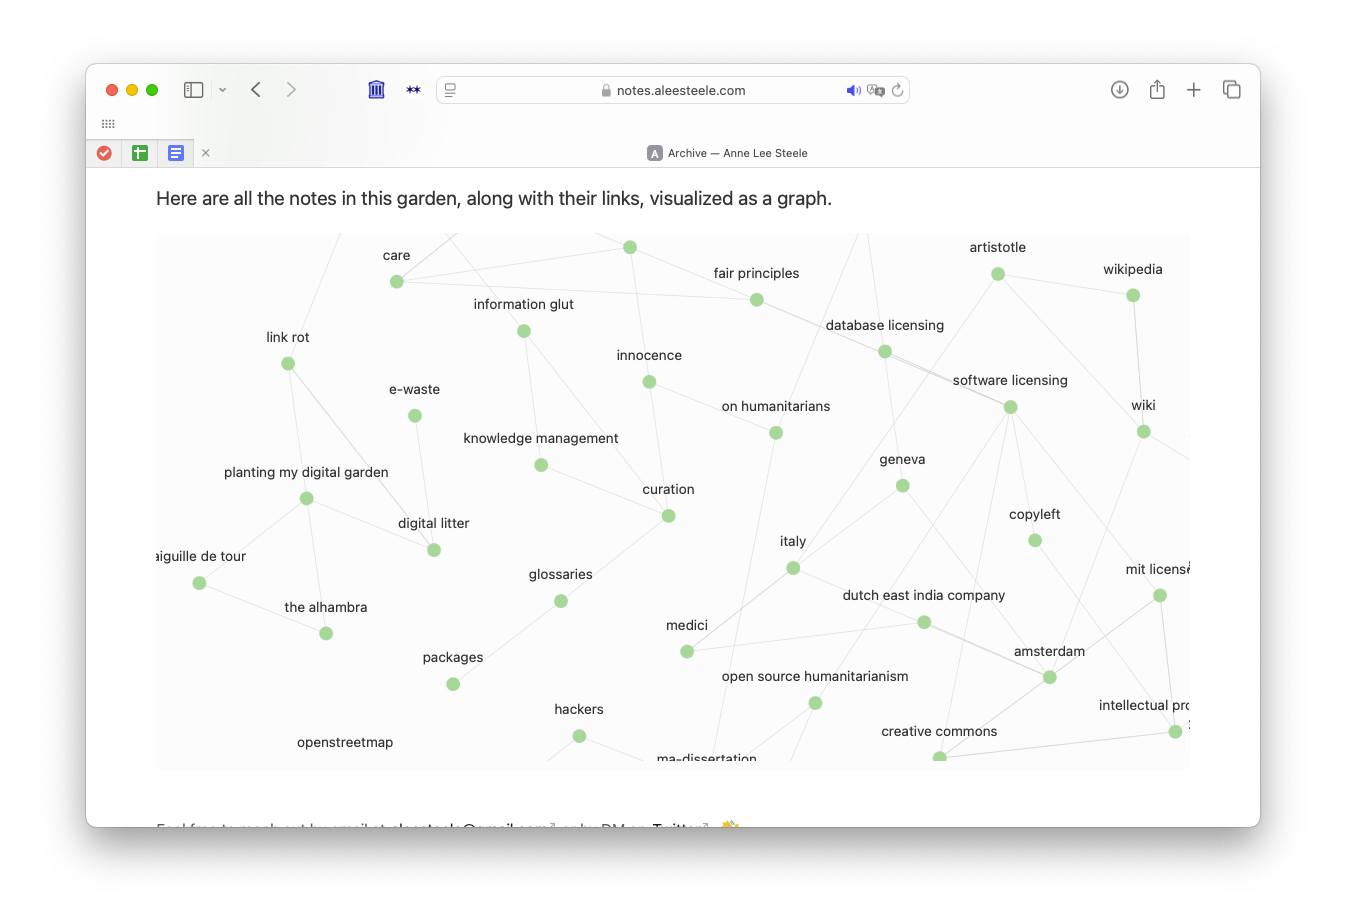Open the page reader menu icon
Viewport: 1348px width, 920px height.
(451, 90)
